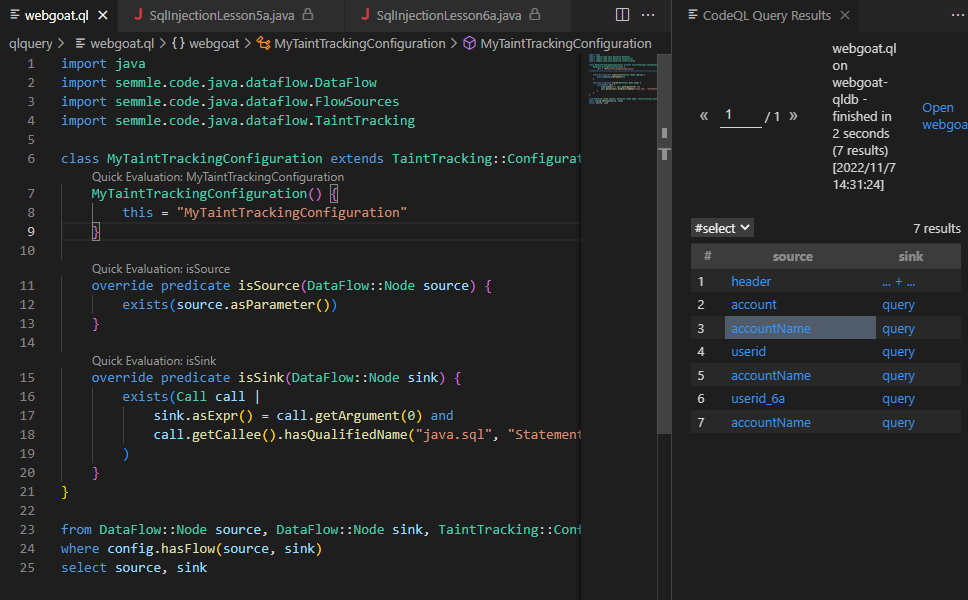The image size is (968, 600).
Task: Open the query sink in row 2
Action: 898,305
